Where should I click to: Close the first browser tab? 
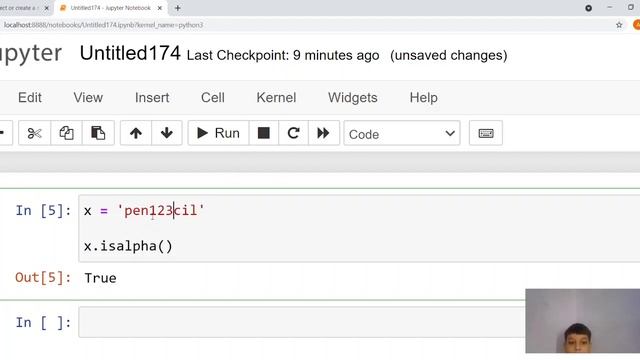[47, 8]
